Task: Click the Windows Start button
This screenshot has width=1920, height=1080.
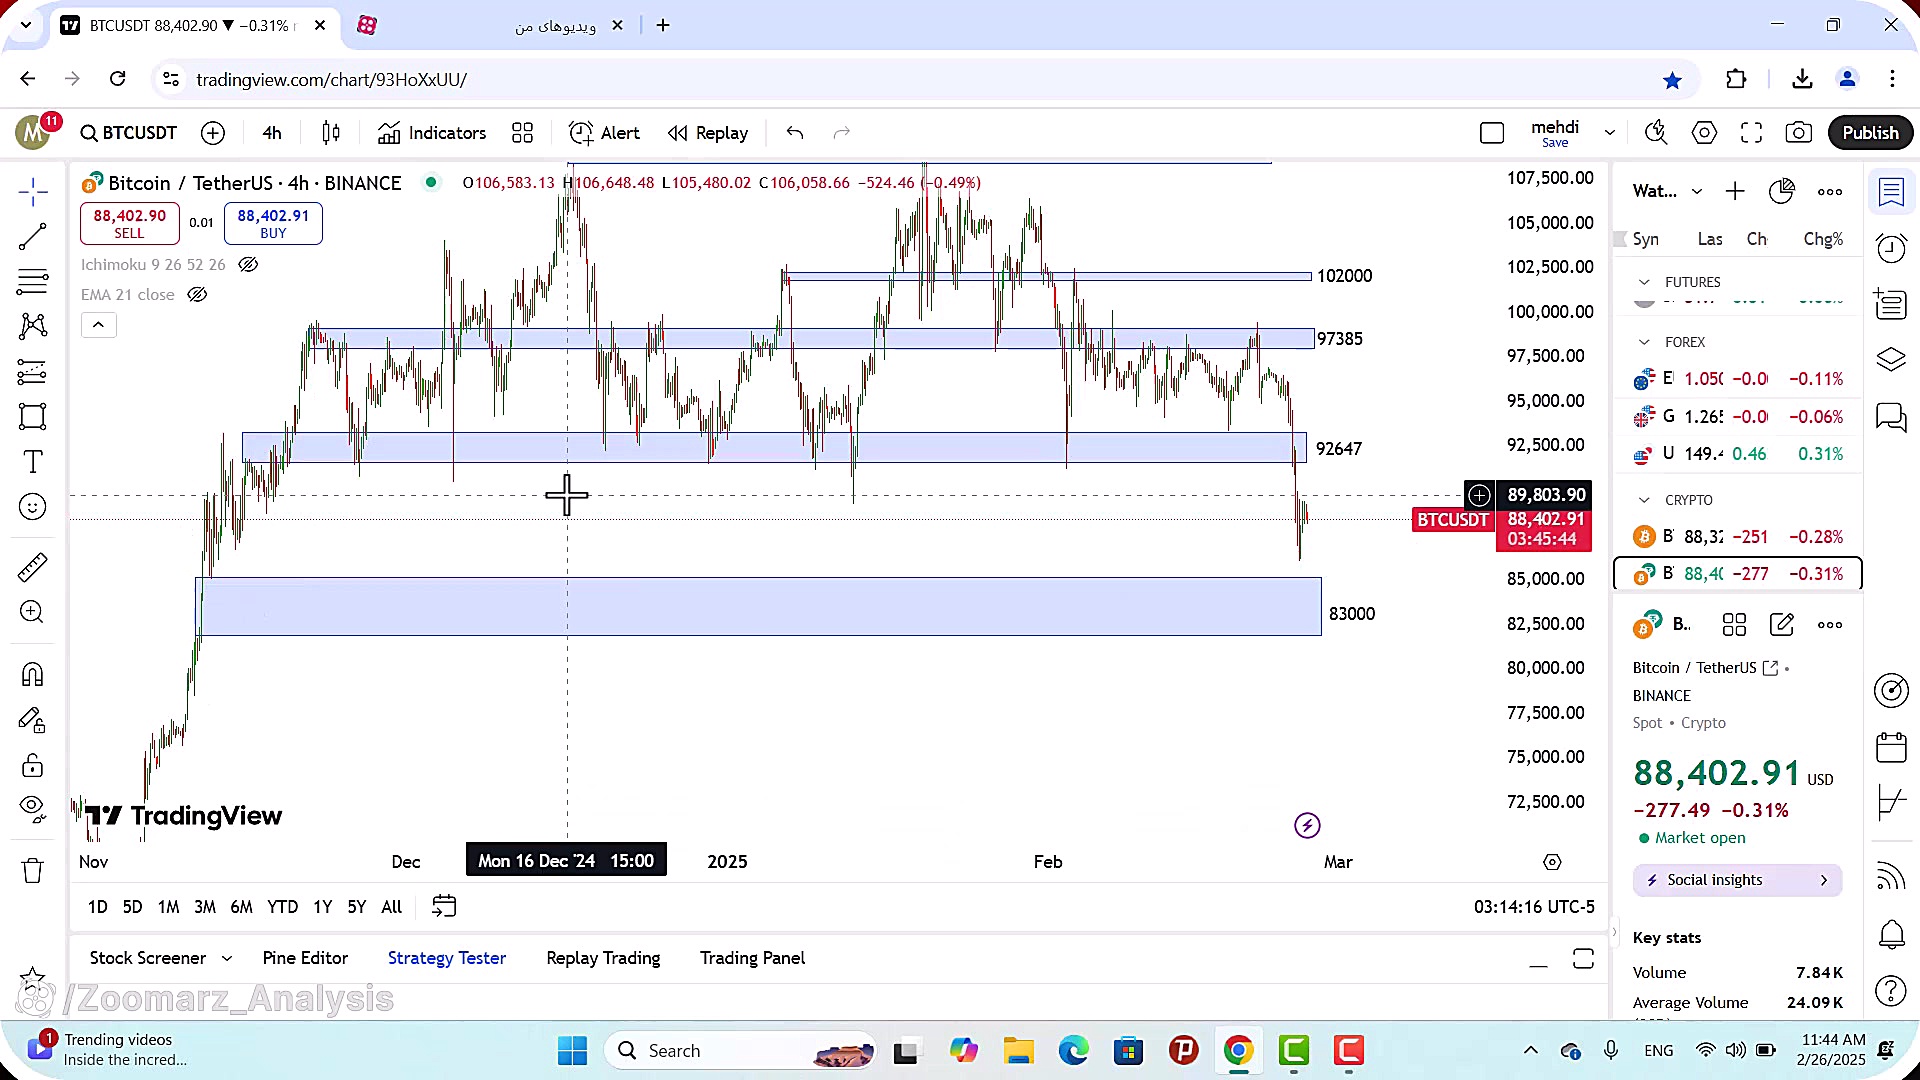Action: point(572,1051)
